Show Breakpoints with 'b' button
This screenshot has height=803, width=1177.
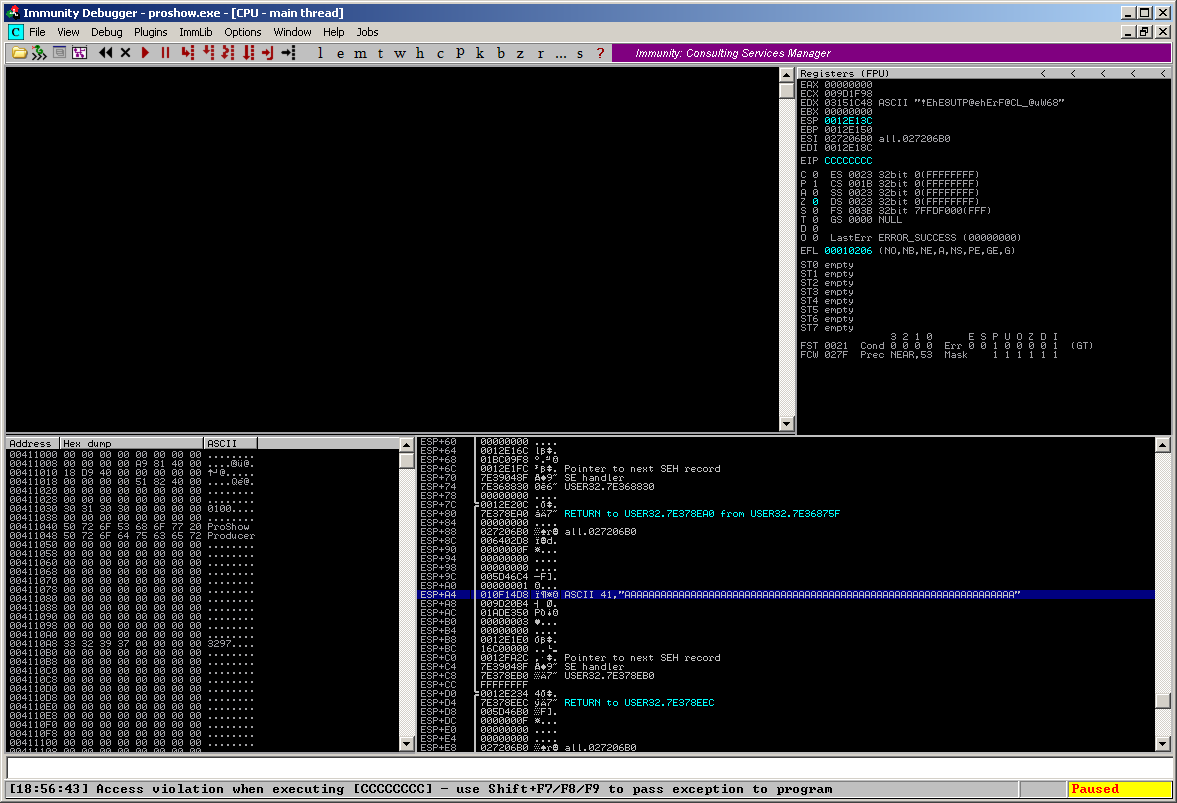(500, 53)
